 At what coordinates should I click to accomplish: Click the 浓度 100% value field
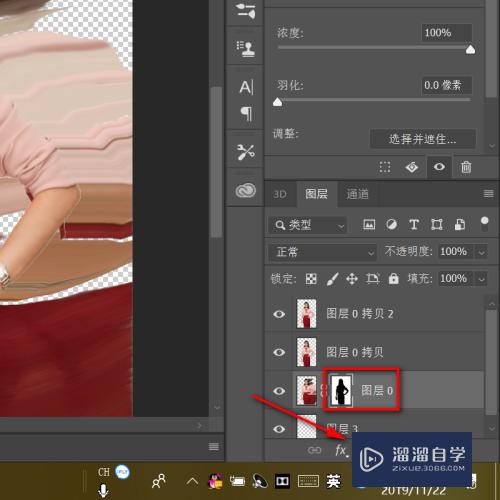point(447,33)
